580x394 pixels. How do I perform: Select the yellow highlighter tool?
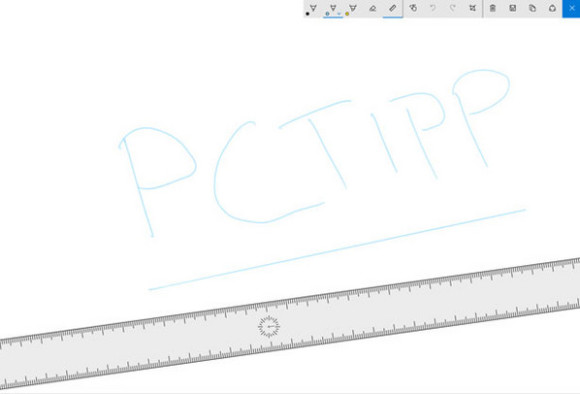click(x=353, y=8)
